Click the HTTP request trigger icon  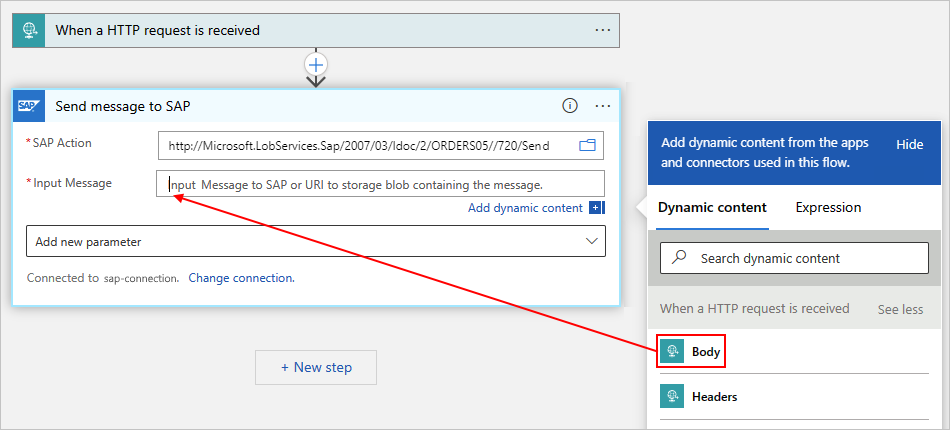29,30
